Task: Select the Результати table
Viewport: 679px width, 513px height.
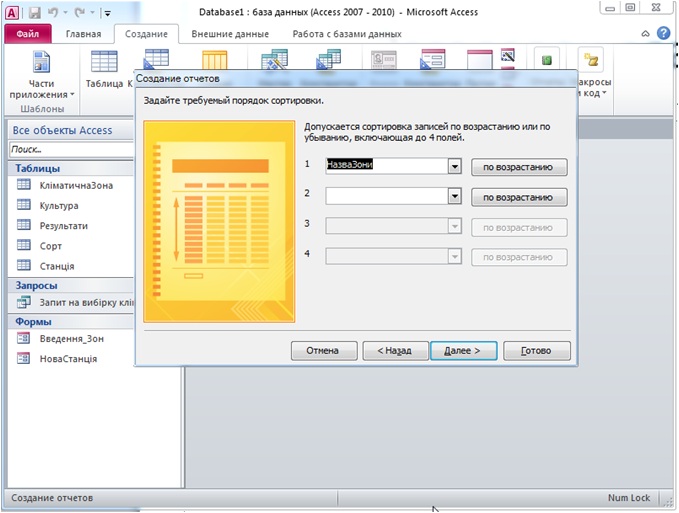Action: [x=62, y=226]
